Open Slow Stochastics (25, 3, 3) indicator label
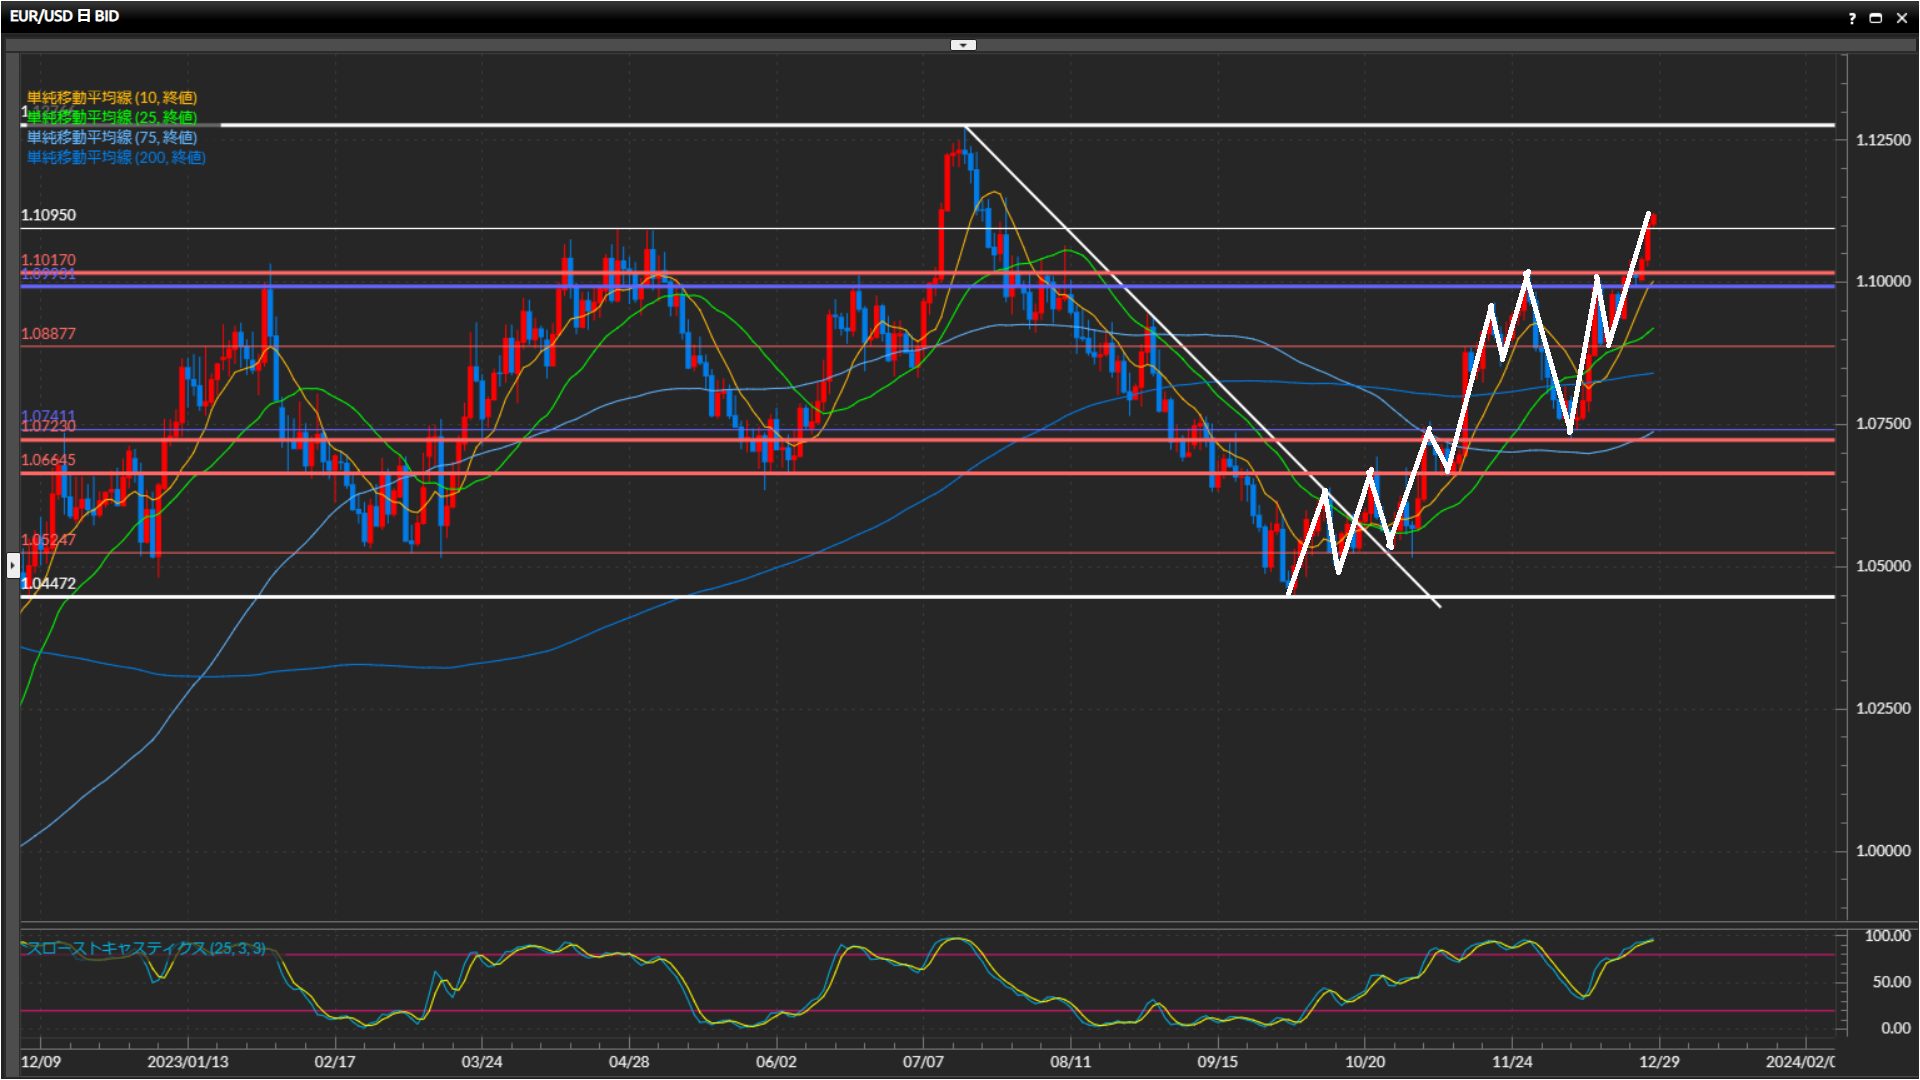Image resolution: width=1920 pixels, height=1080 pixels. tap(146, 948)
